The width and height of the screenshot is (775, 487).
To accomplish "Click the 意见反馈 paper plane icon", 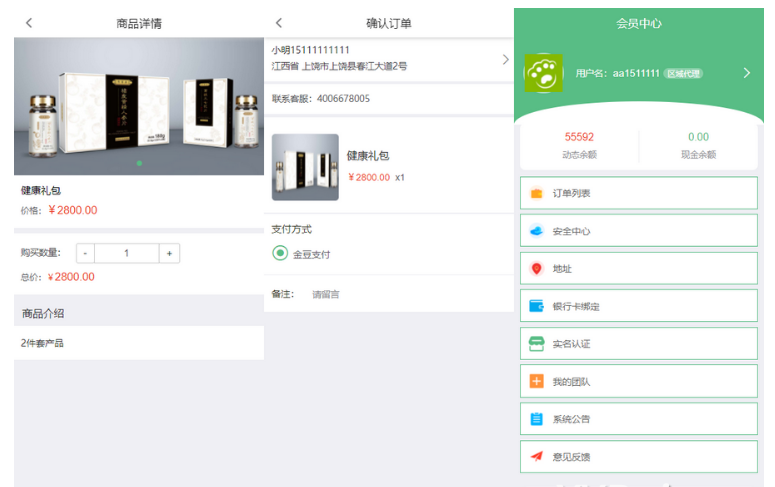I will pos(536,456).
